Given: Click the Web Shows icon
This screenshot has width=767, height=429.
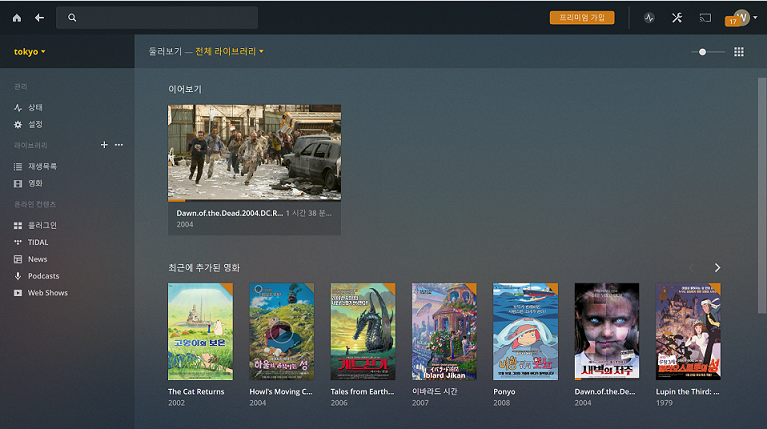Looking at the screenshot, I should [x=18, y=293].
